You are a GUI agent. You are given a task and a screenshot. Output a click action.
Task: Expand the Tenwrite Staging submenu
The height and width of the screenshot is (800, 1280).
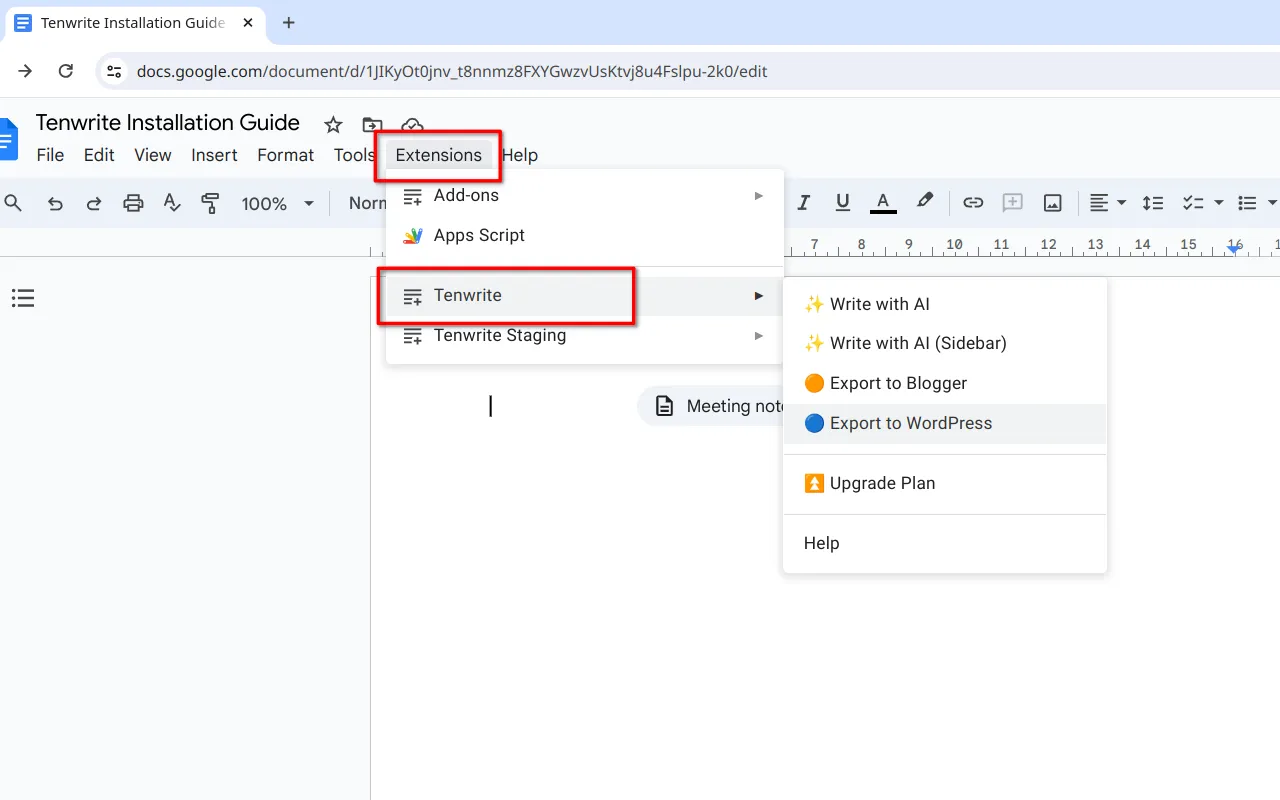coord(584,336)
